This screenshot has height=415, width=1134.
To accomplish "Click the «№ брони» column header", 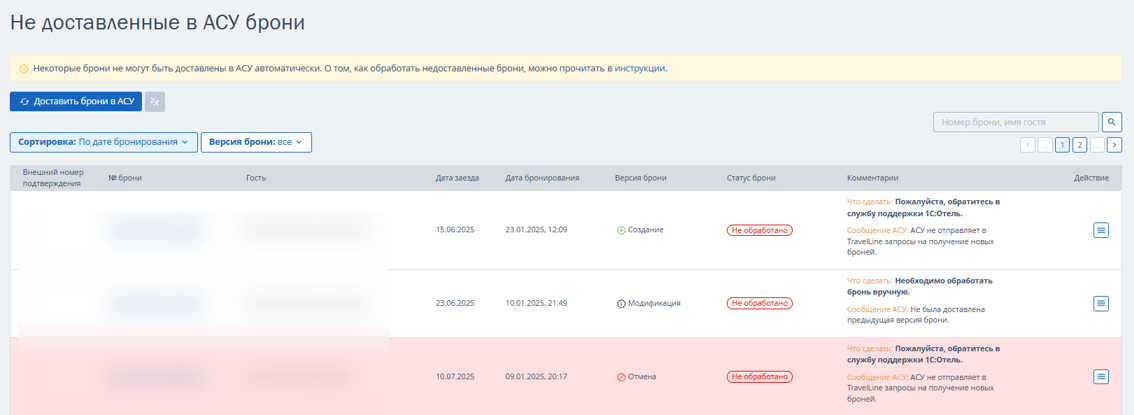I will point(125,178).
